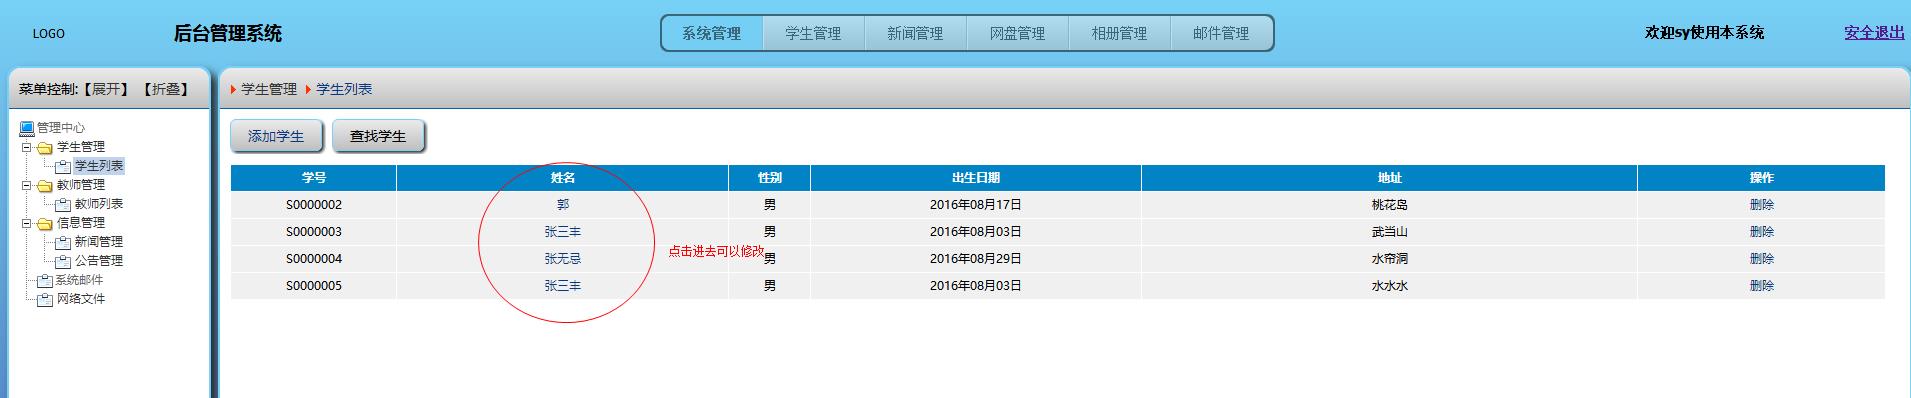Click the 安全退出 logout link
This screenshot has height=398, width=1911.
pyautogui.click(x=1874, y=32)
